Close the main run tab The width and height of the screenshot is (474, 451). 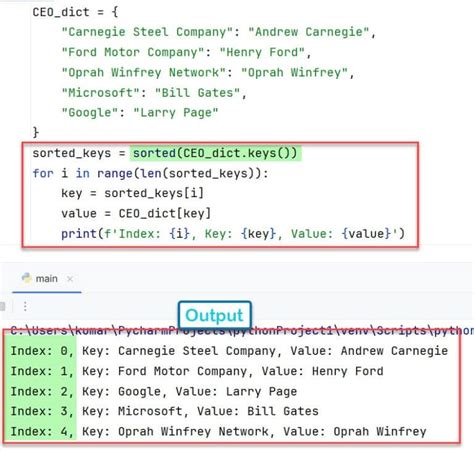tap(70, 279)
